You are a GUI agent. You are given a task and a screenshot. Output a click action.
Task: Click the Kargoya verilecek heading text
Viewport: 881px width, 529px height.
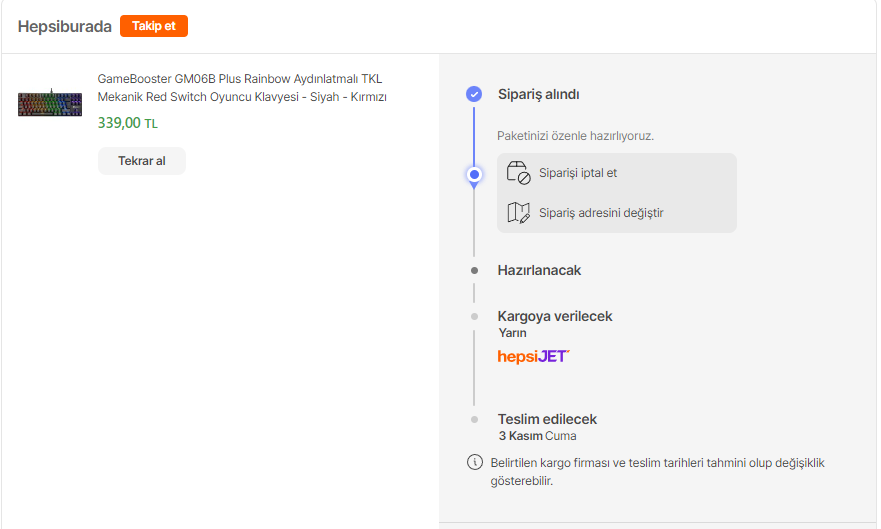point(554,316)
